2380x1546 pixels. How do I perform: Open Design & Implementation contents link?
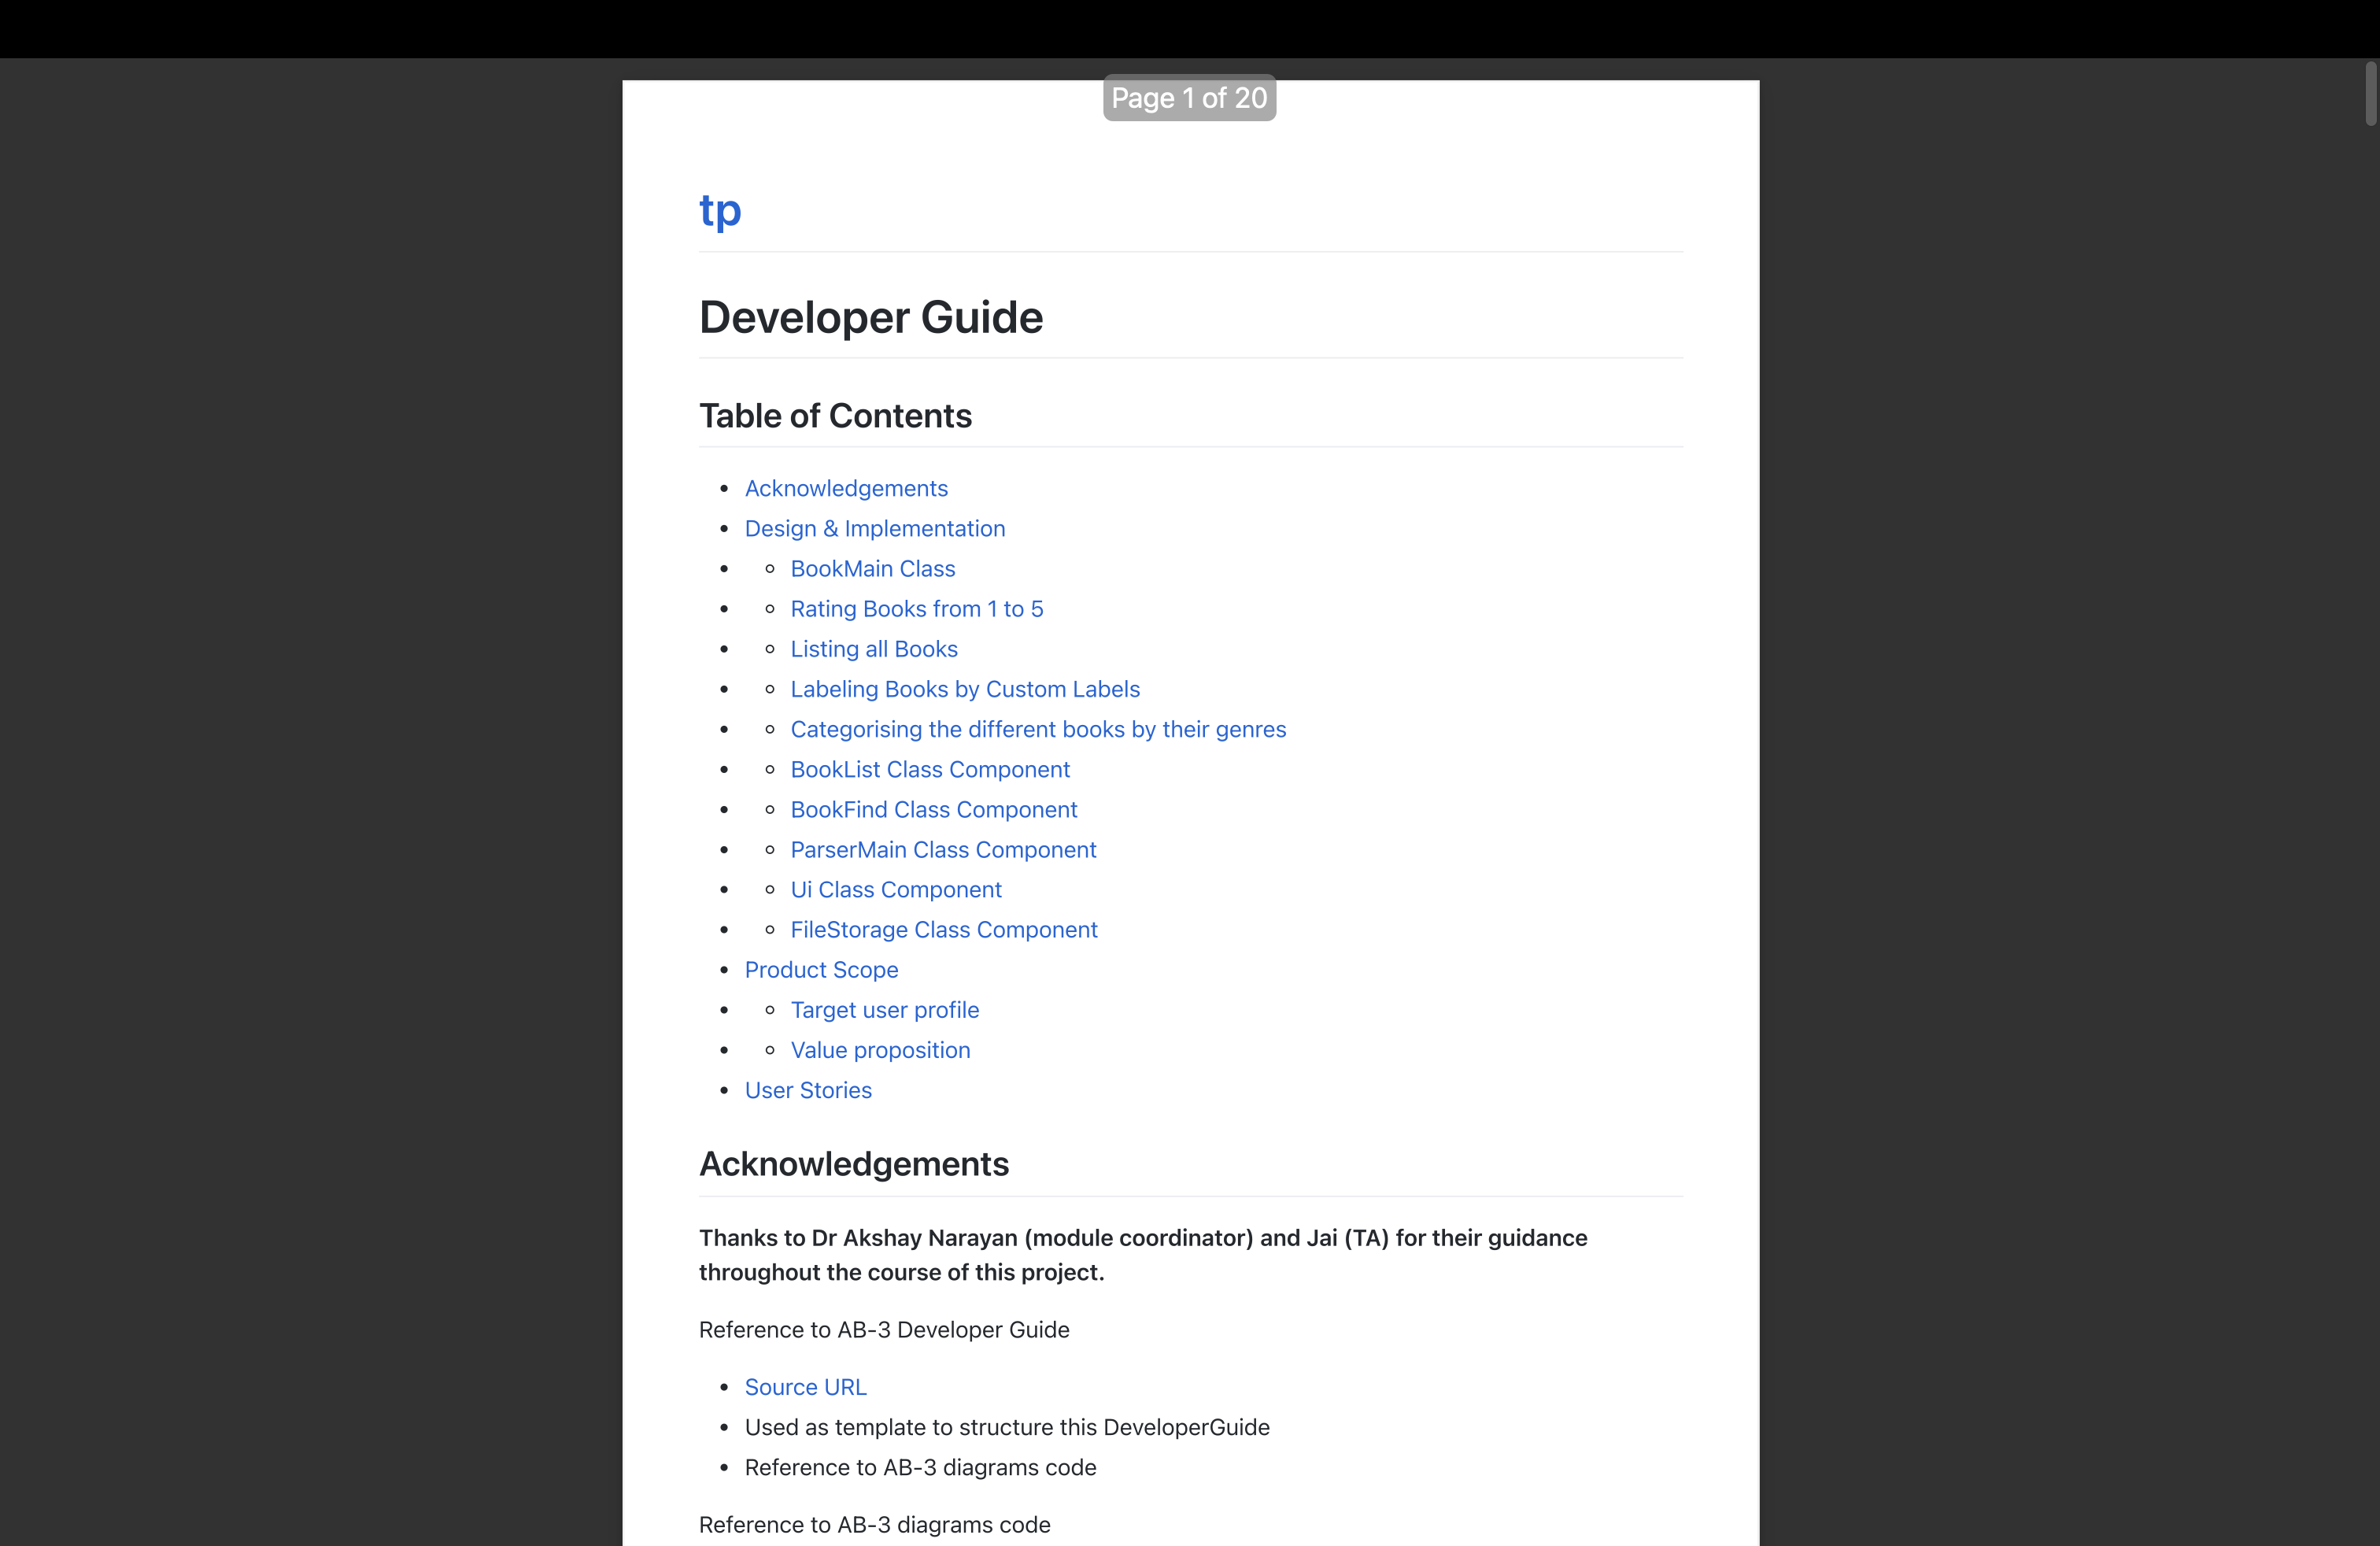click(875, 528)
